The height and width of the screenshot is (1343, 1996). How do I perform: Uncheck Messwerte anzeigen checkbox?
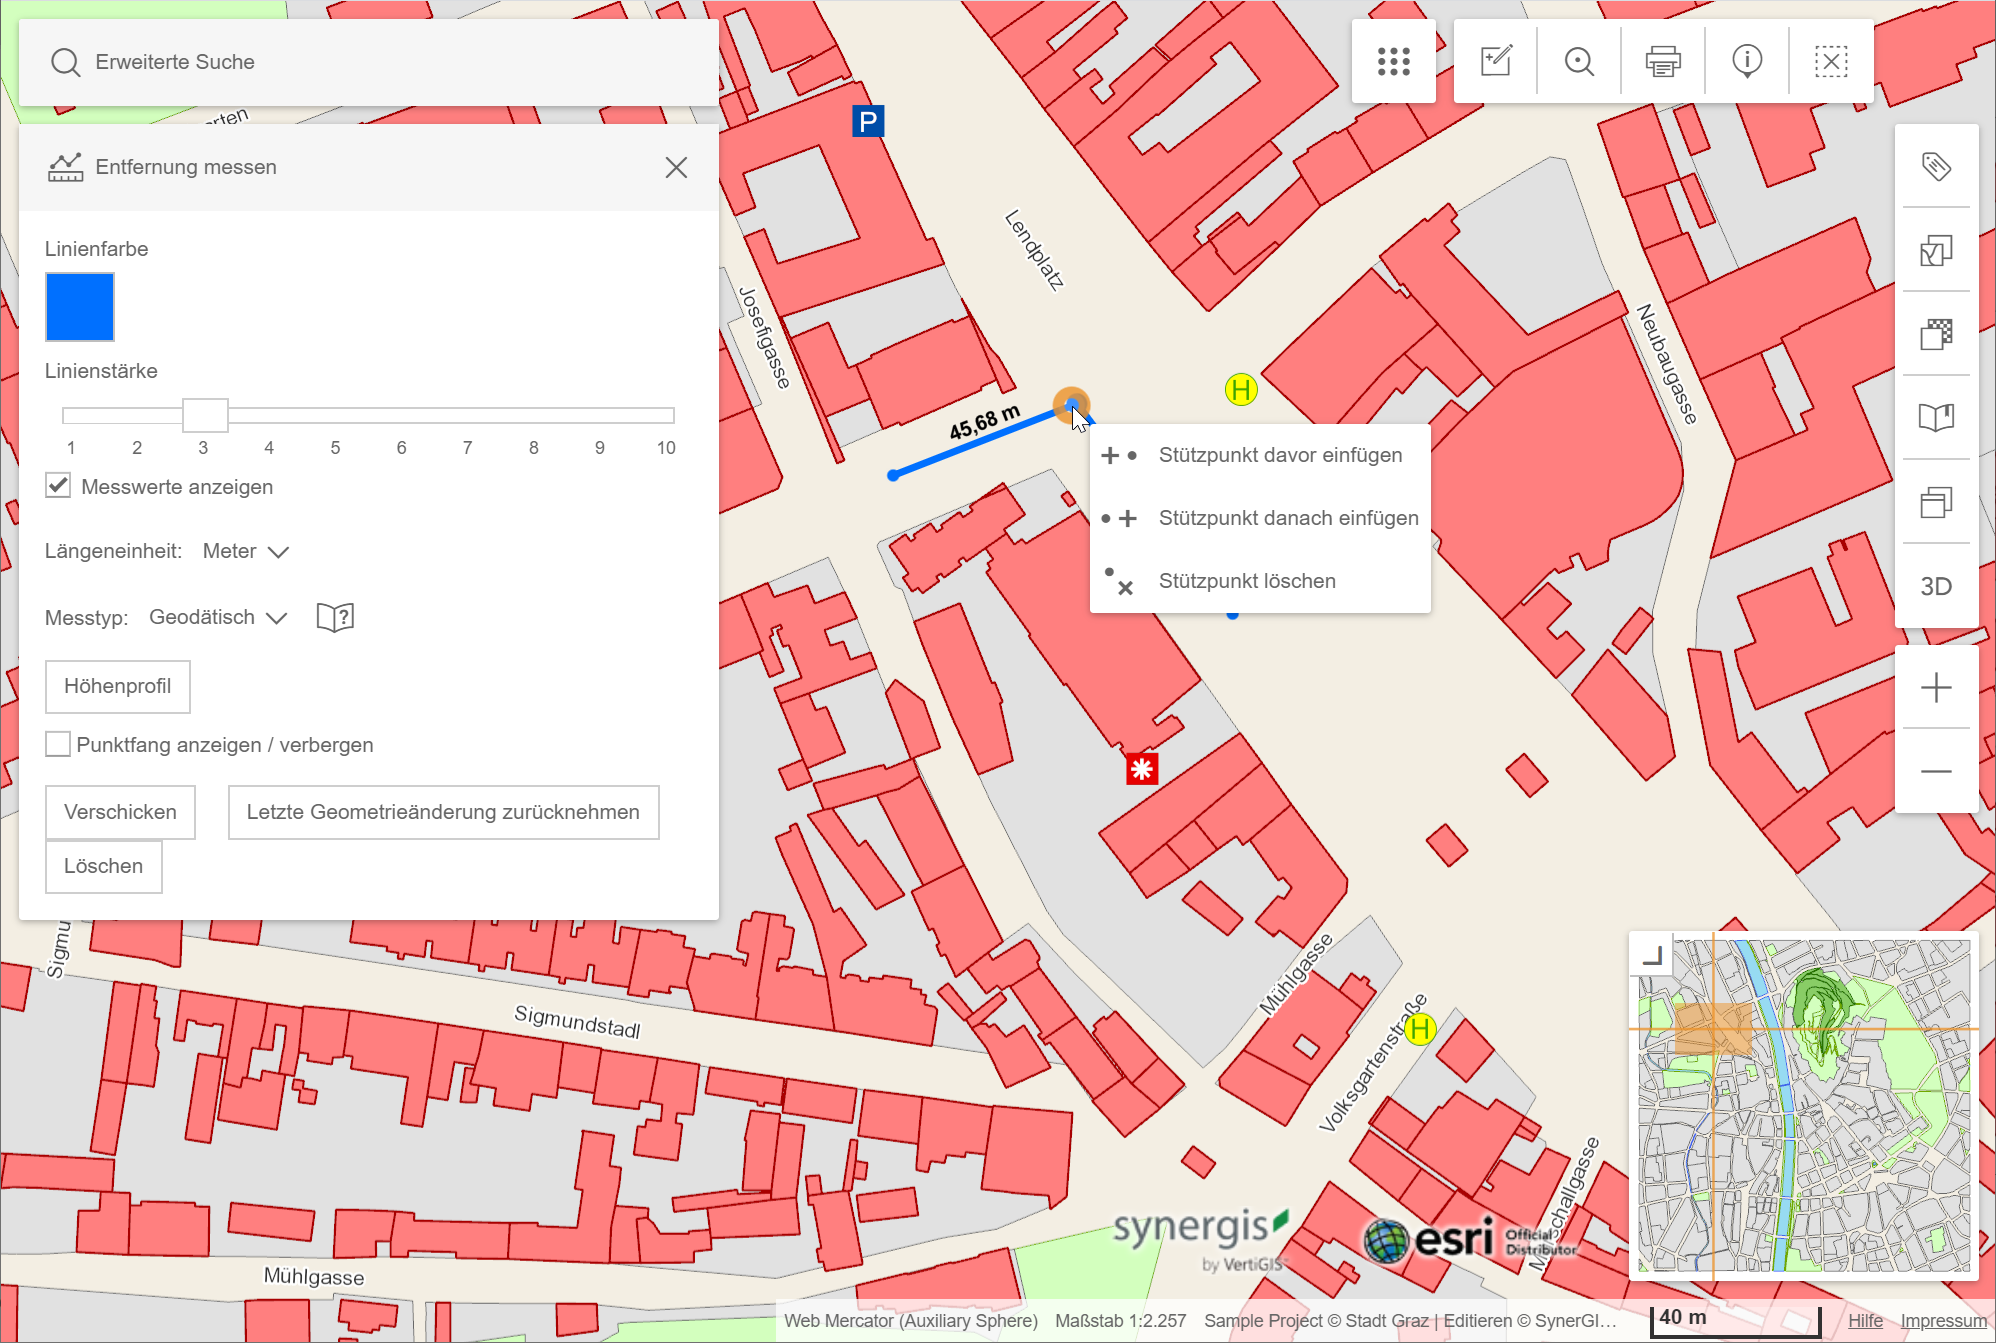(x=59, y=487)
